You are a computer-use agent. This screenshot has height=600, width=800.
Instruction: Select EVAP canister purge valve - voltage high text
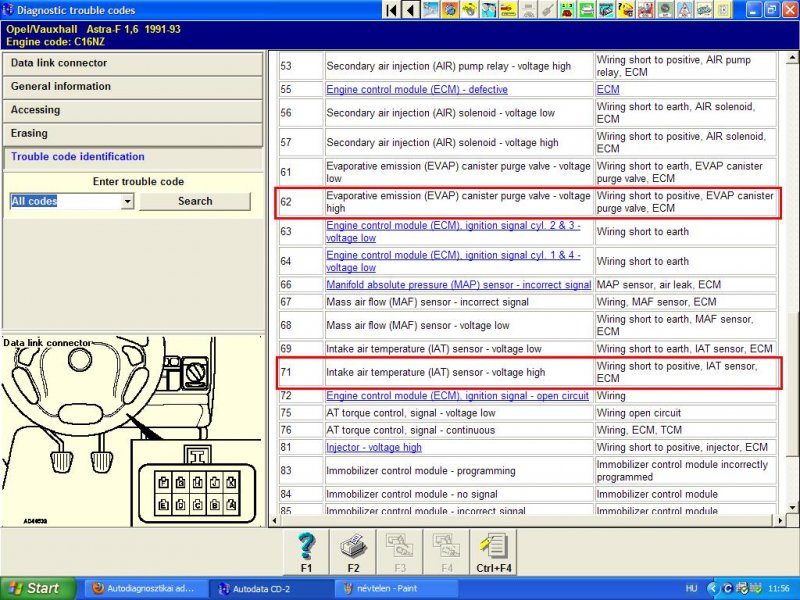point(458,202)
